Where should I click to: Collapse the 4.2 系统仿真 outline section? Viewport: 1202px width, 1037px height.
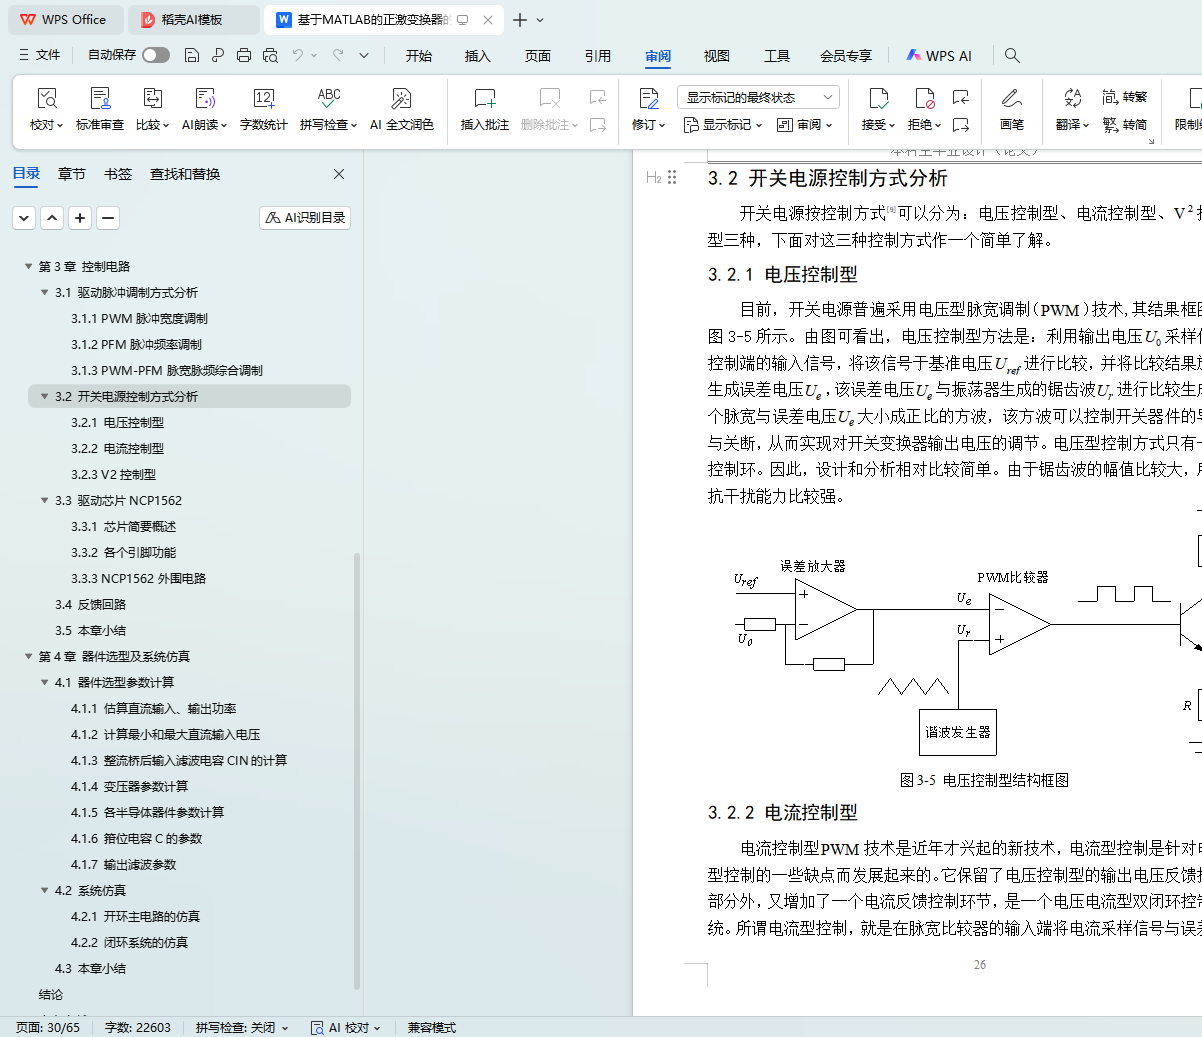click(44, 890)
